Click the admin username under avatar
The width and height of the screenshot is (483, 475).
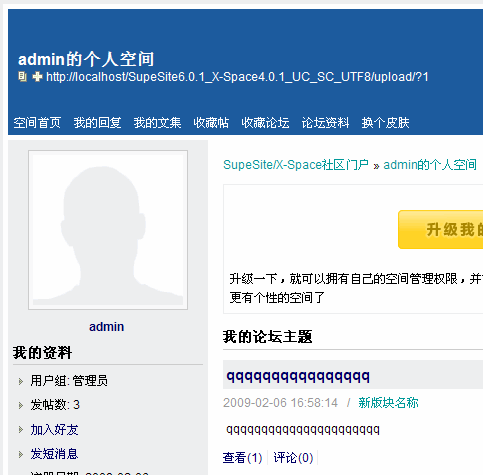pos(106,327)
